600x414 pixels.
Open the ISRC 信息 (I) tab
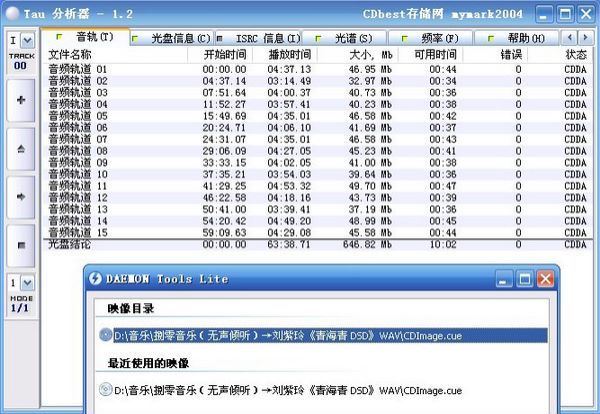click(258, 38)
